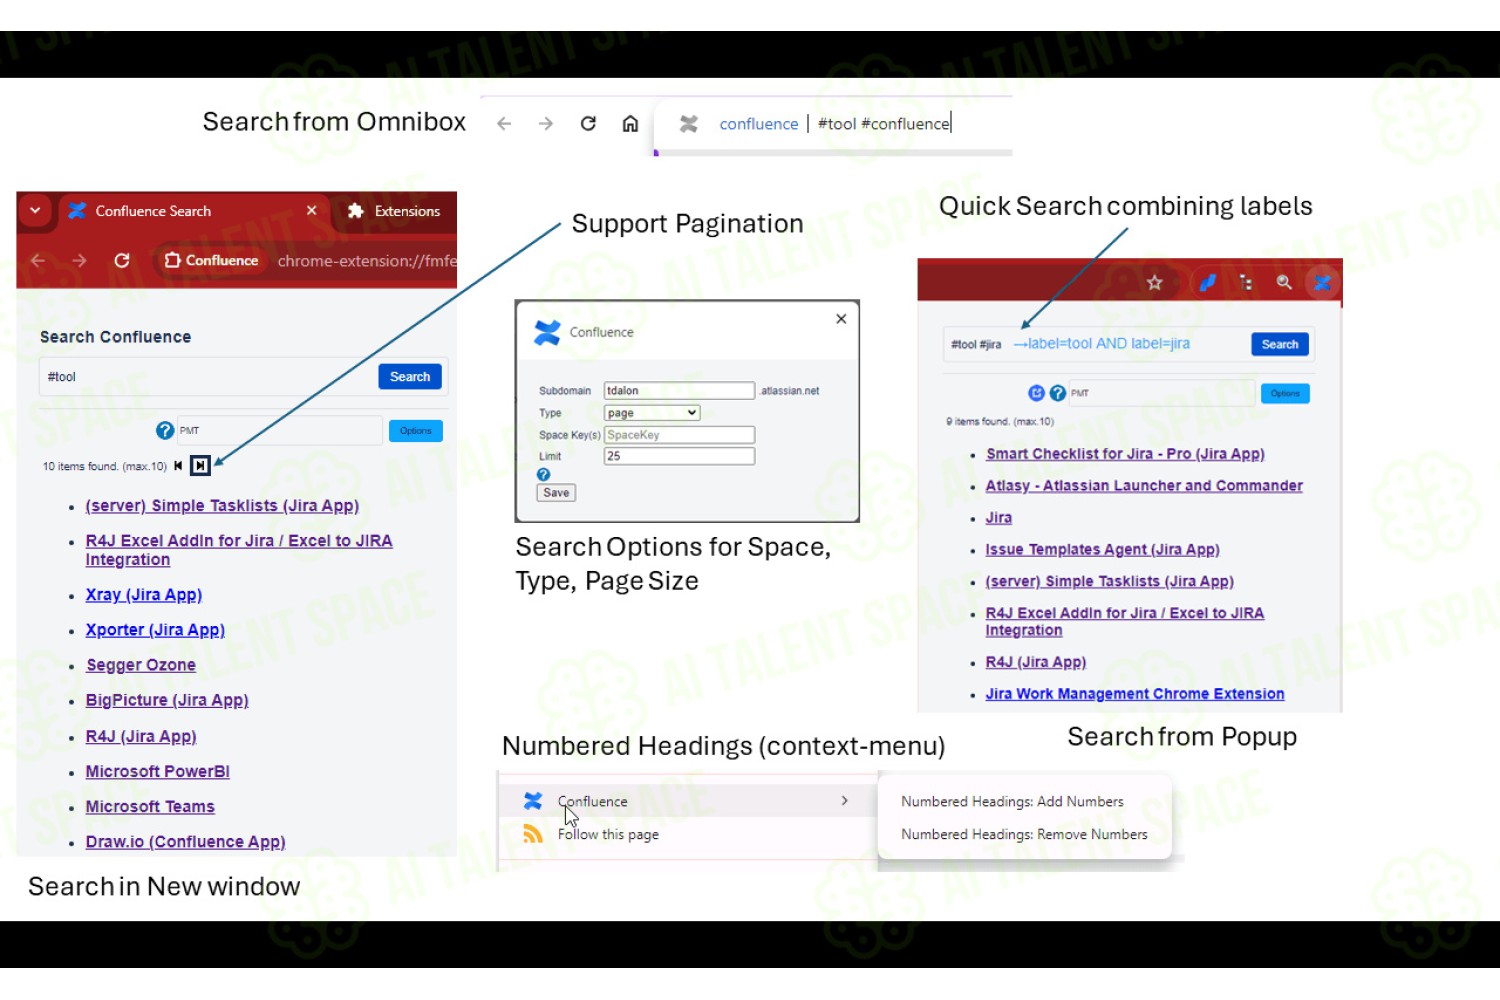Select 'Follow this page' menu item
The width and height of the screenshot is (1500, 1000).
pos(687,834)
